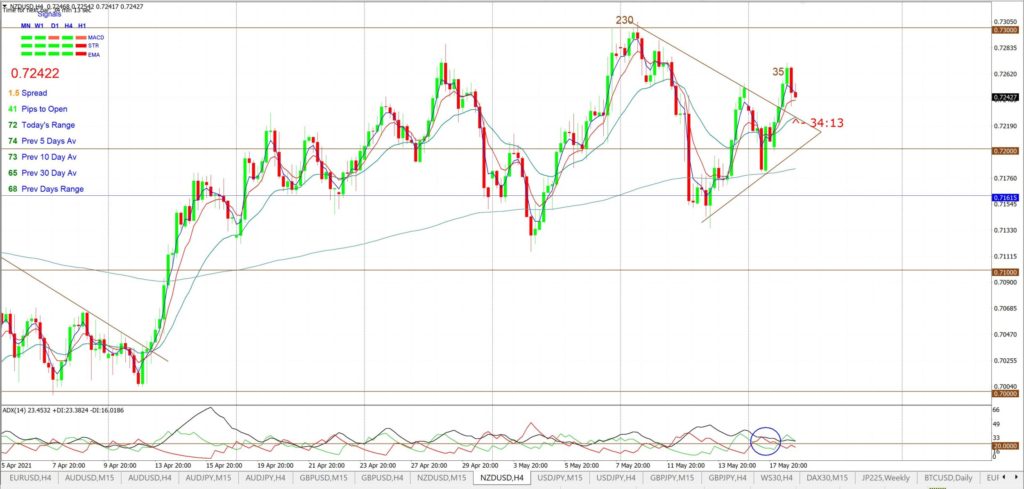The image size is (1024, 489).
Task: Open the USDJPY,M15 tab
Action: tap(561, 479)
